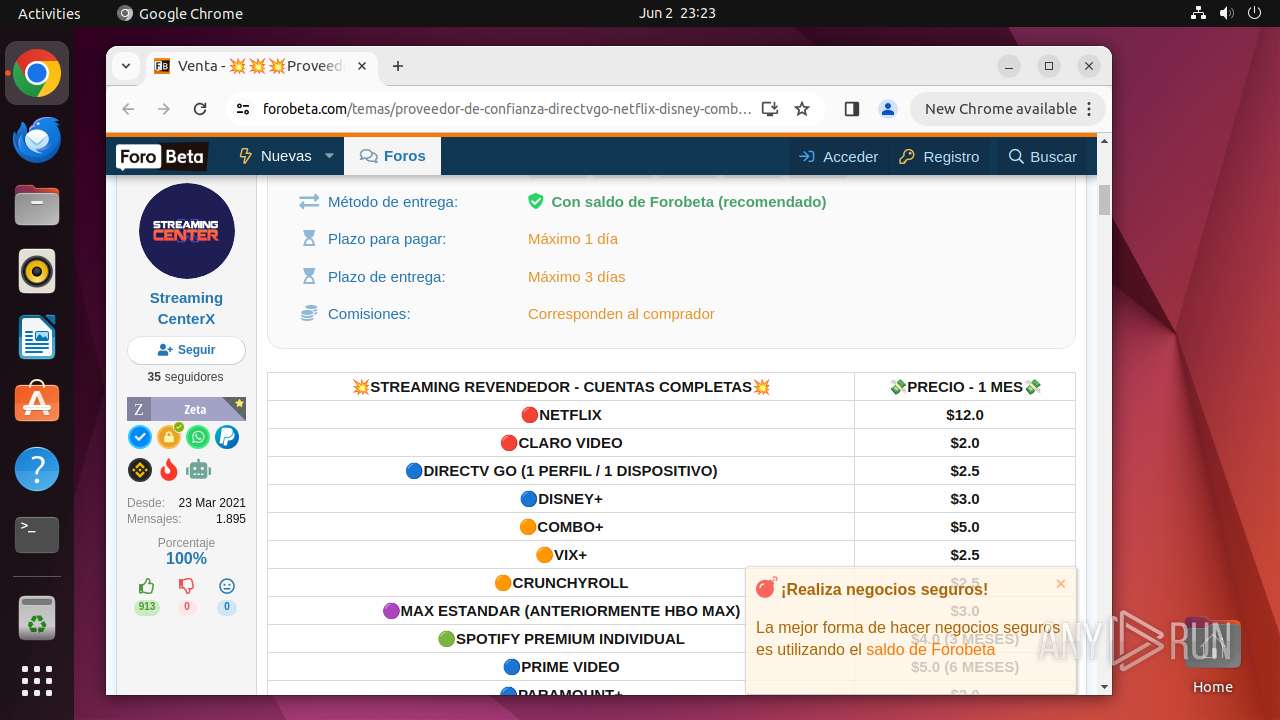The image size is (1280, 720).
Task: Click Registro to sign up
Action: [x=939, y=156]
